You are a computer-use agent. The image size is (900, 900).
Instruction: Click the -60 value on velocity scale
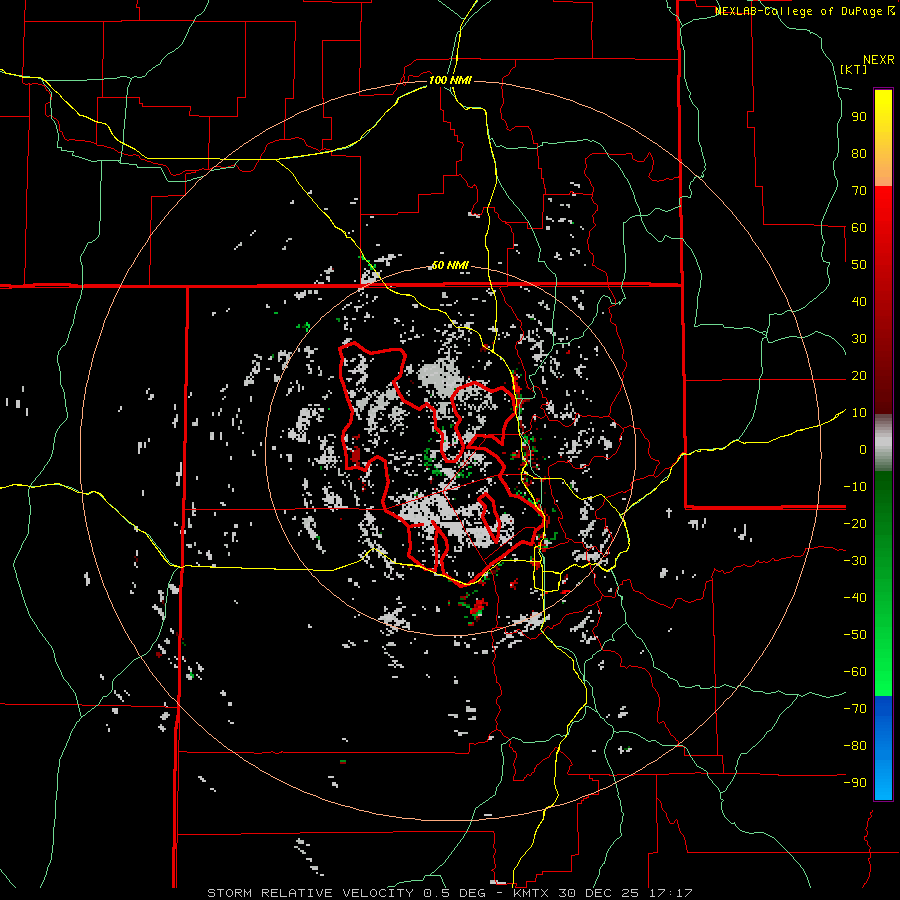coord(856,672)
